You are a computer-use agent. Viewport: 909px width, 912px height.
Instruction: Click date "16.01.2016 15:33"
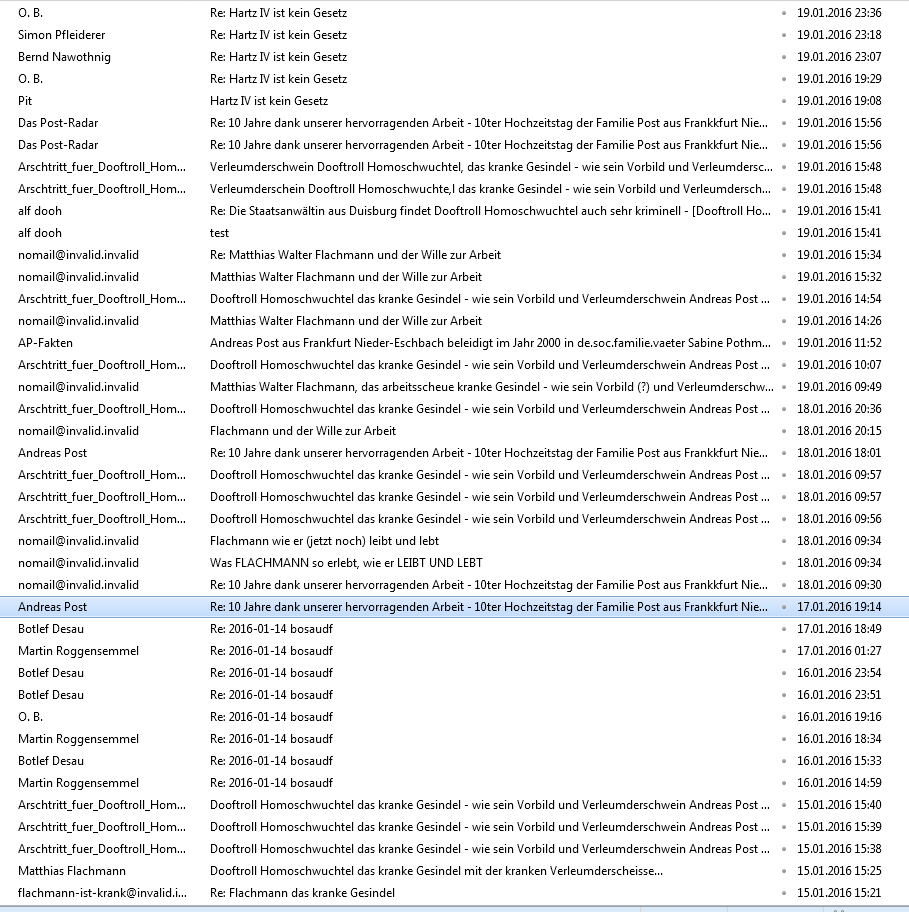[839, 761]
